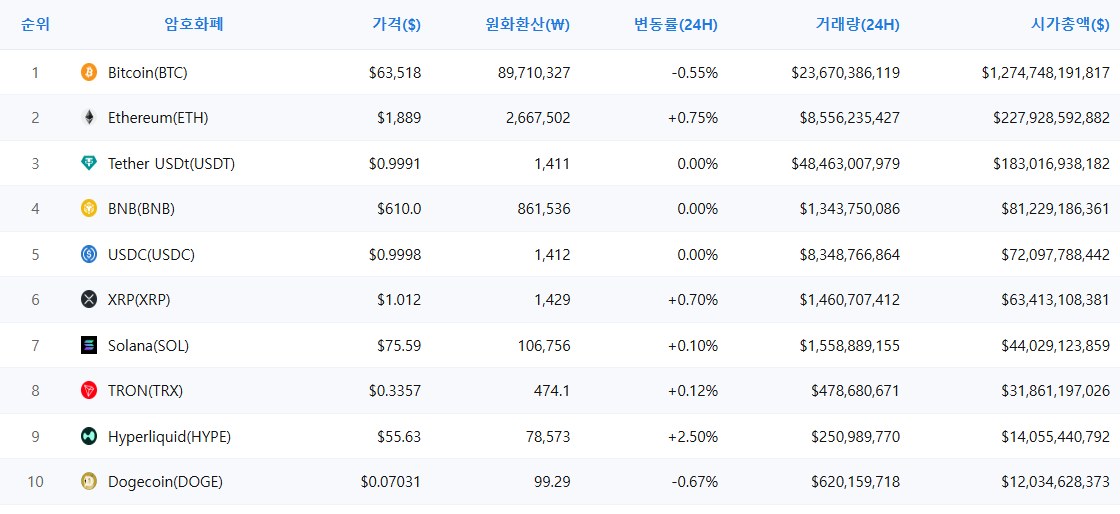This screenshot has height=514, width=1120.
Task: Click Hyperliquid market cap $14,055,440,792
Action: [1056, 437]
